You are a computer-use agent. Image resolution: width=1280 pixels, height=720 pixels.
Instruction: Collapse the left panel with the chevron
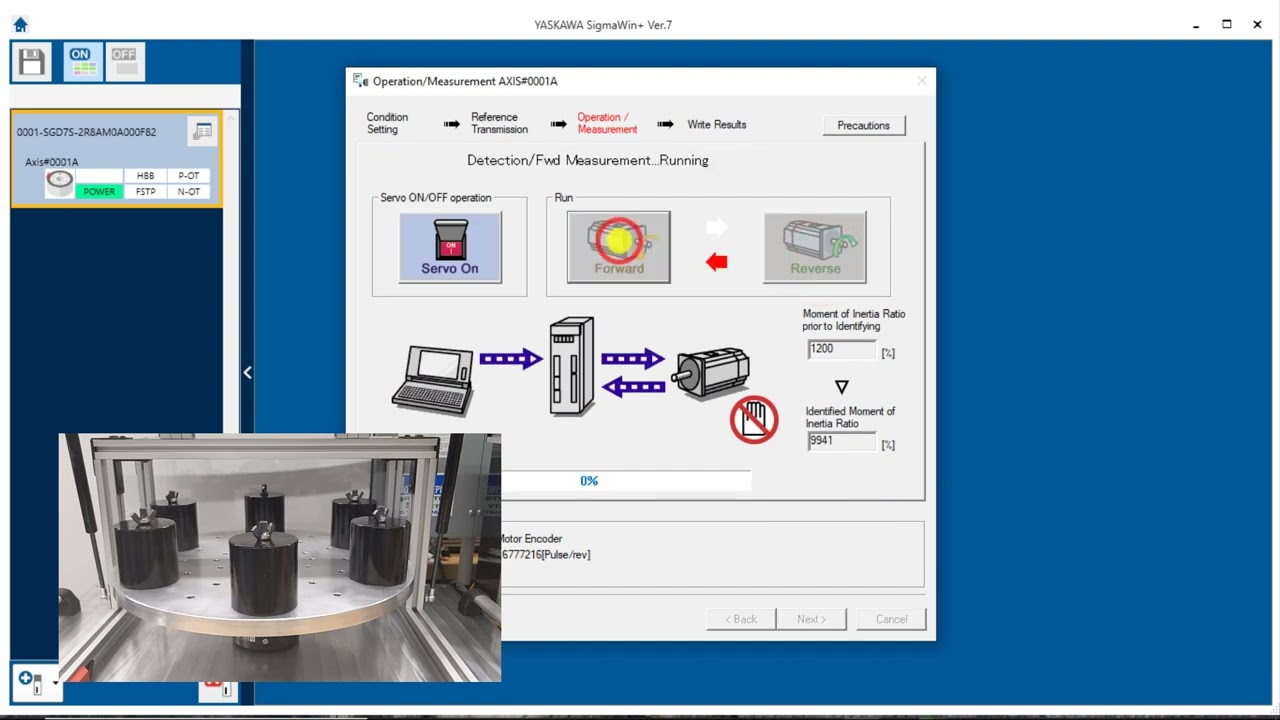[247, 372]
